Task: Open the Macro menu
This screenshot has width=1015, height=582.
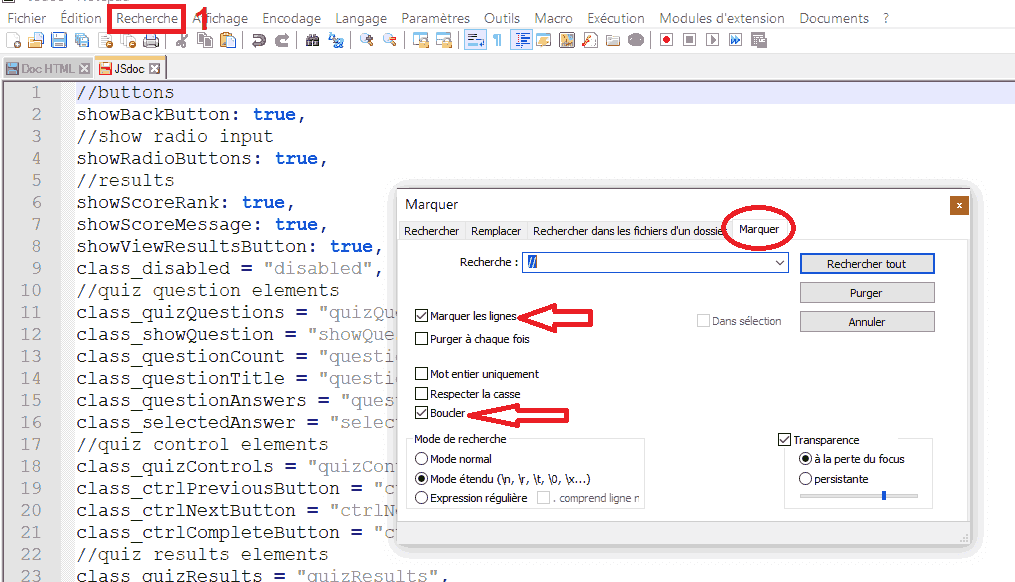Action: click(553, 18)
